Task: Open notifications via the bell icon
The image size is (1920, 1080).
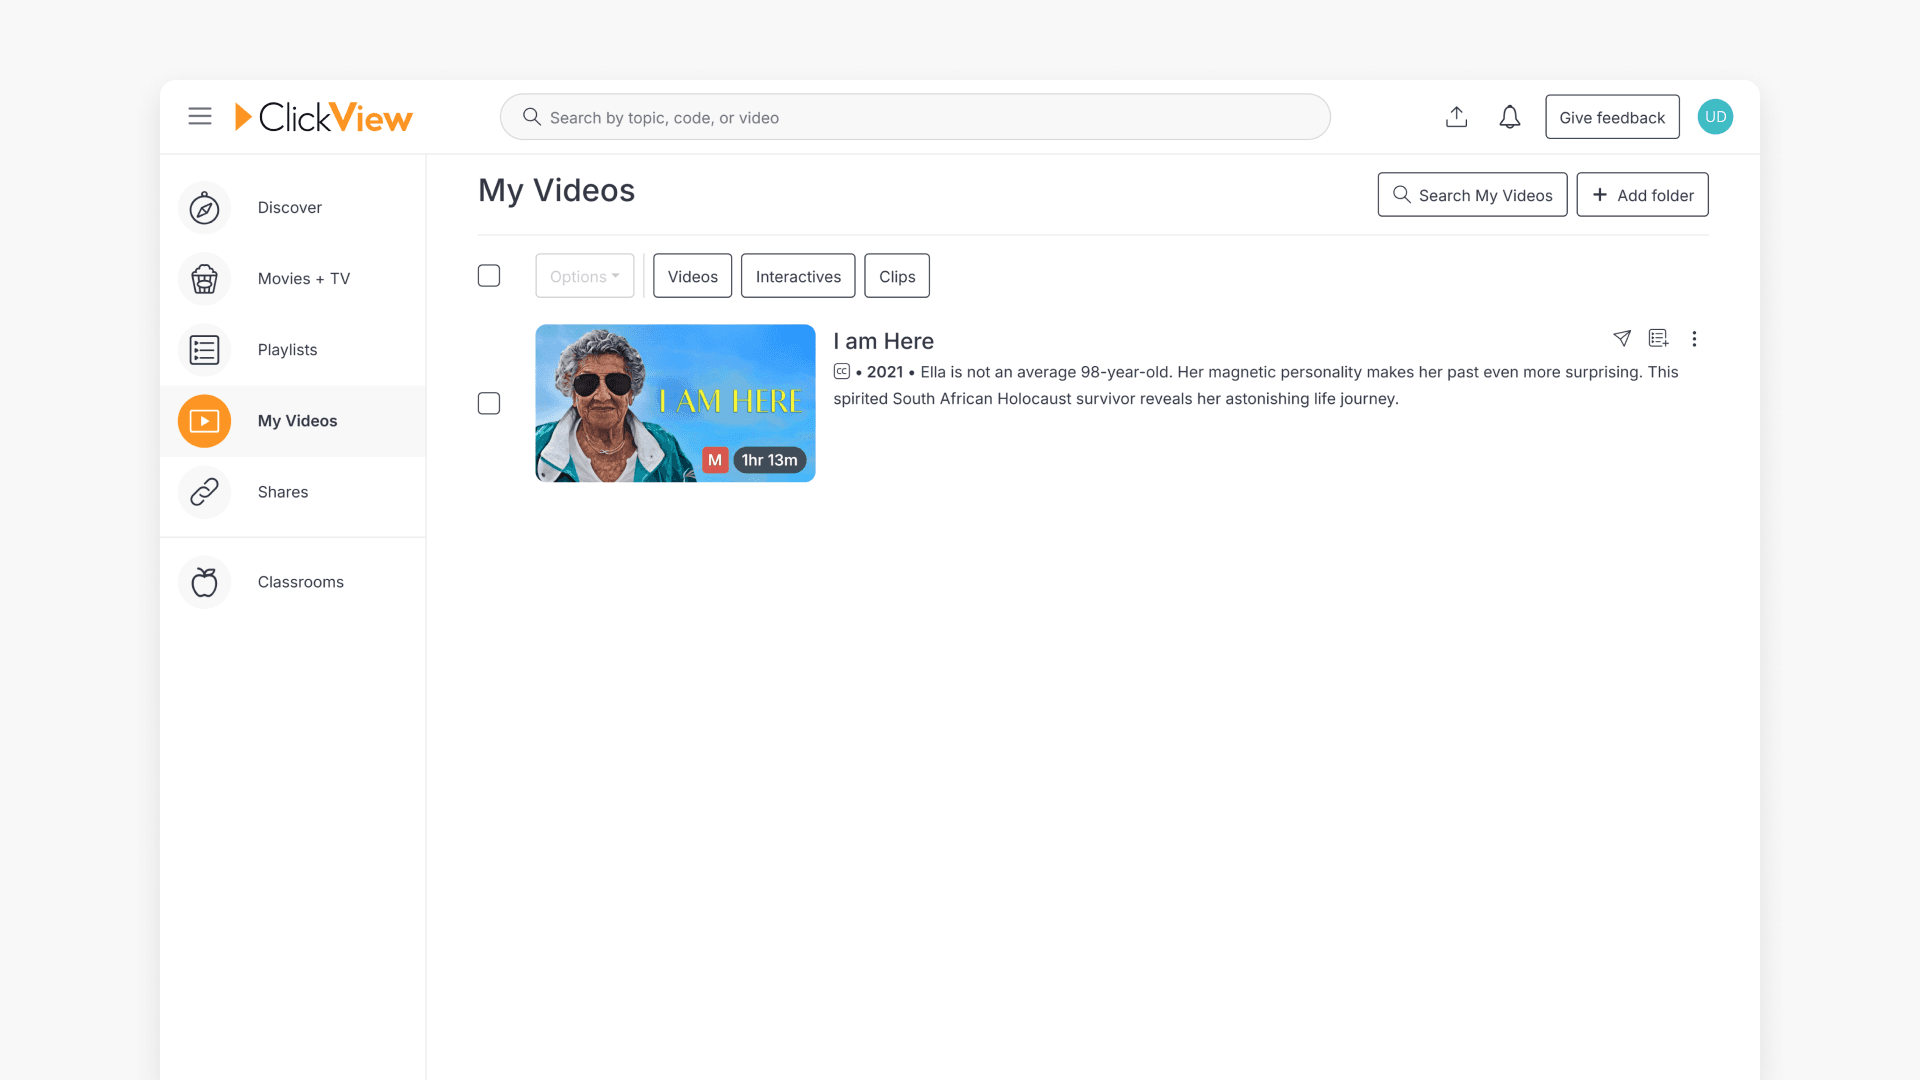Action: [x=1510, y=116]
